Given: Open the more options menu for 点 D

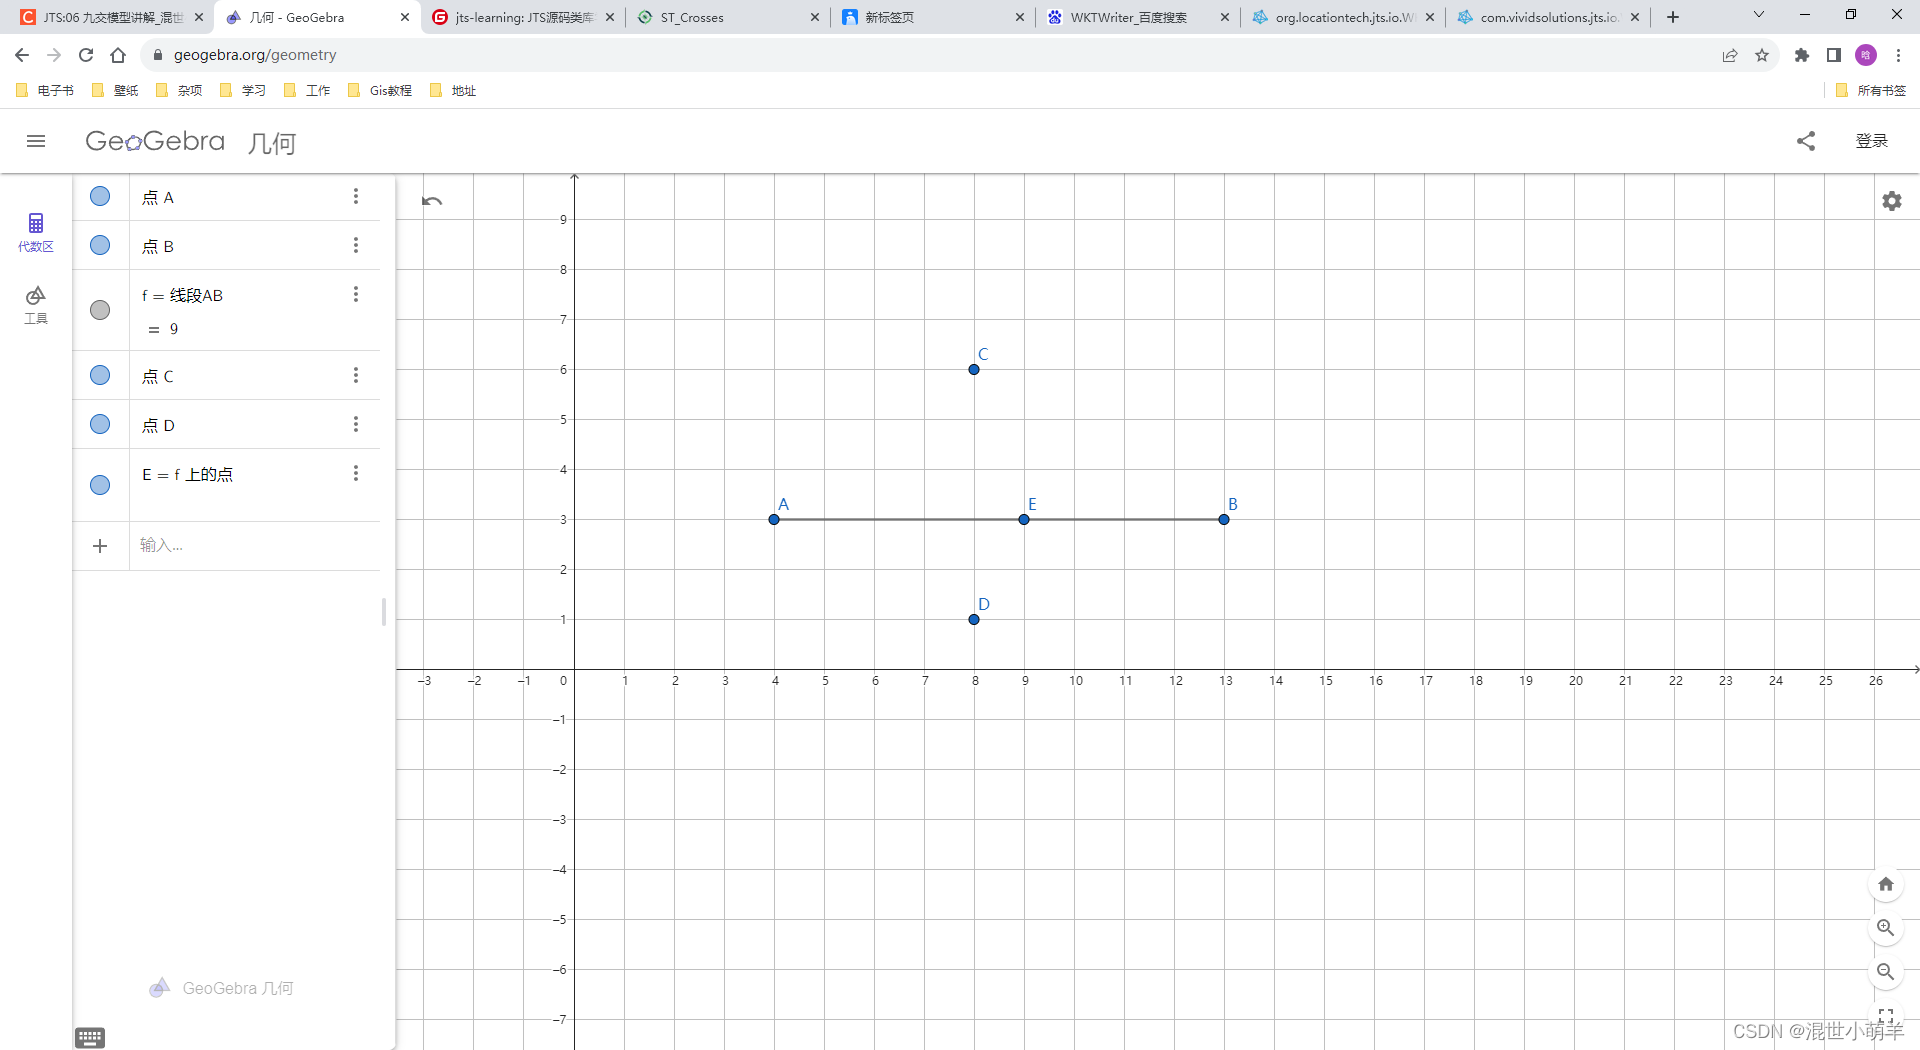Looking at the screenshot, I should coord(355,424).
